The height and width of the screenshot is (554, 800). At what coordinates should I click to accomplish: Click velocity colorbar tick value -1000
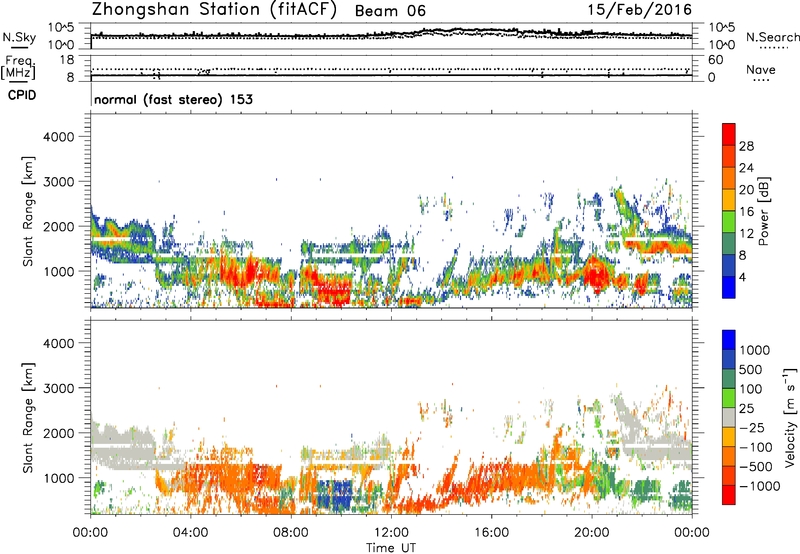point(759,486)
